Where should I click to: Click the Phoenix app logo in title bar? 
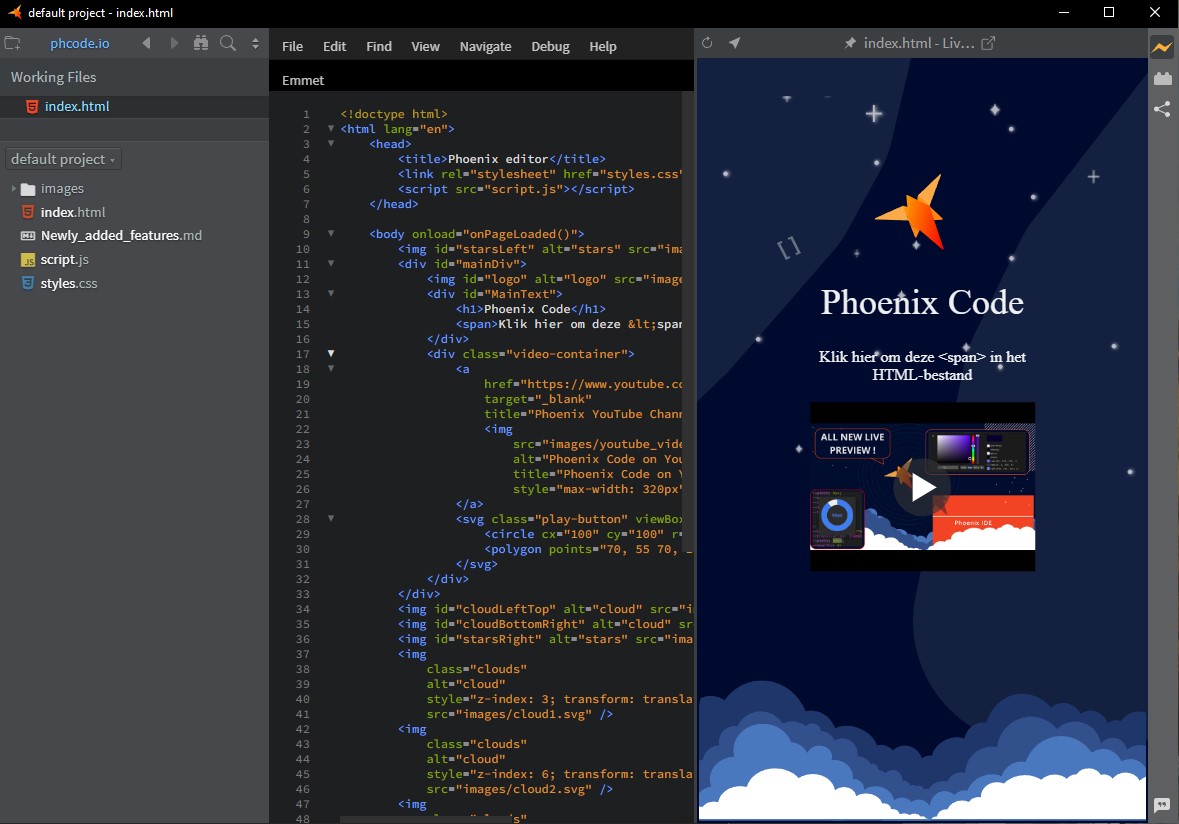click(14, 12)
